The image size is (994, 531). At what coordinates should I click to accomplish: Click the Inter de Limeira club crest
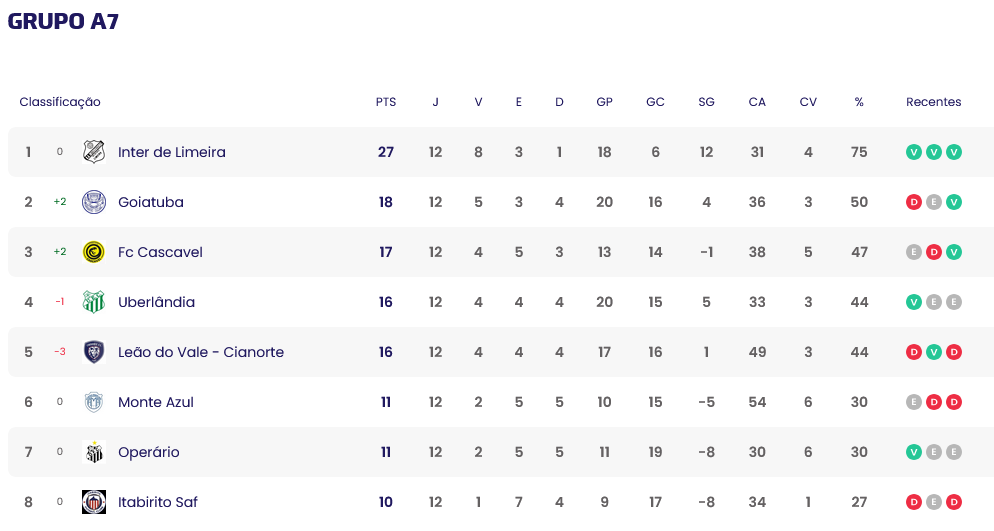tap(94, 152)
